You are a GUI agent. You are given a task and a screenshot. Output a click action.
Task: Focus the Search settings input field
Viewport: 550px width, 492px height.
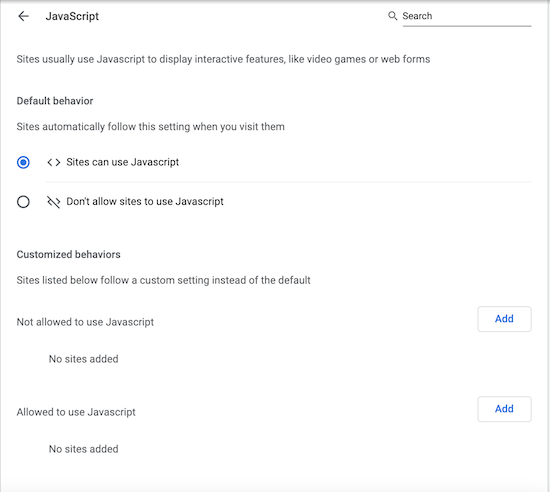coord(467,16)
